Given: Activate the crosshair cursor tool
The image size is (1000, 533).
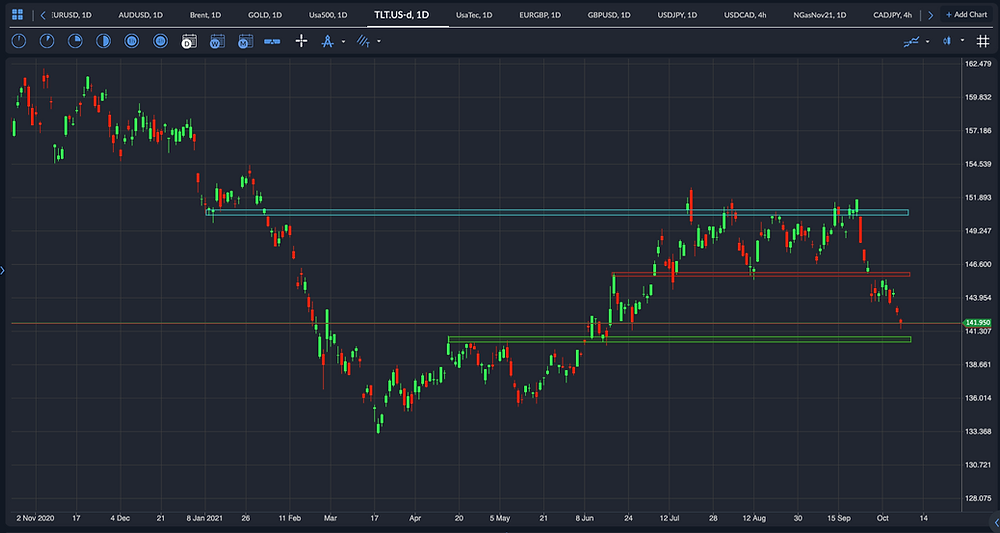Looking at the screenshot, I should coord(302,41).
